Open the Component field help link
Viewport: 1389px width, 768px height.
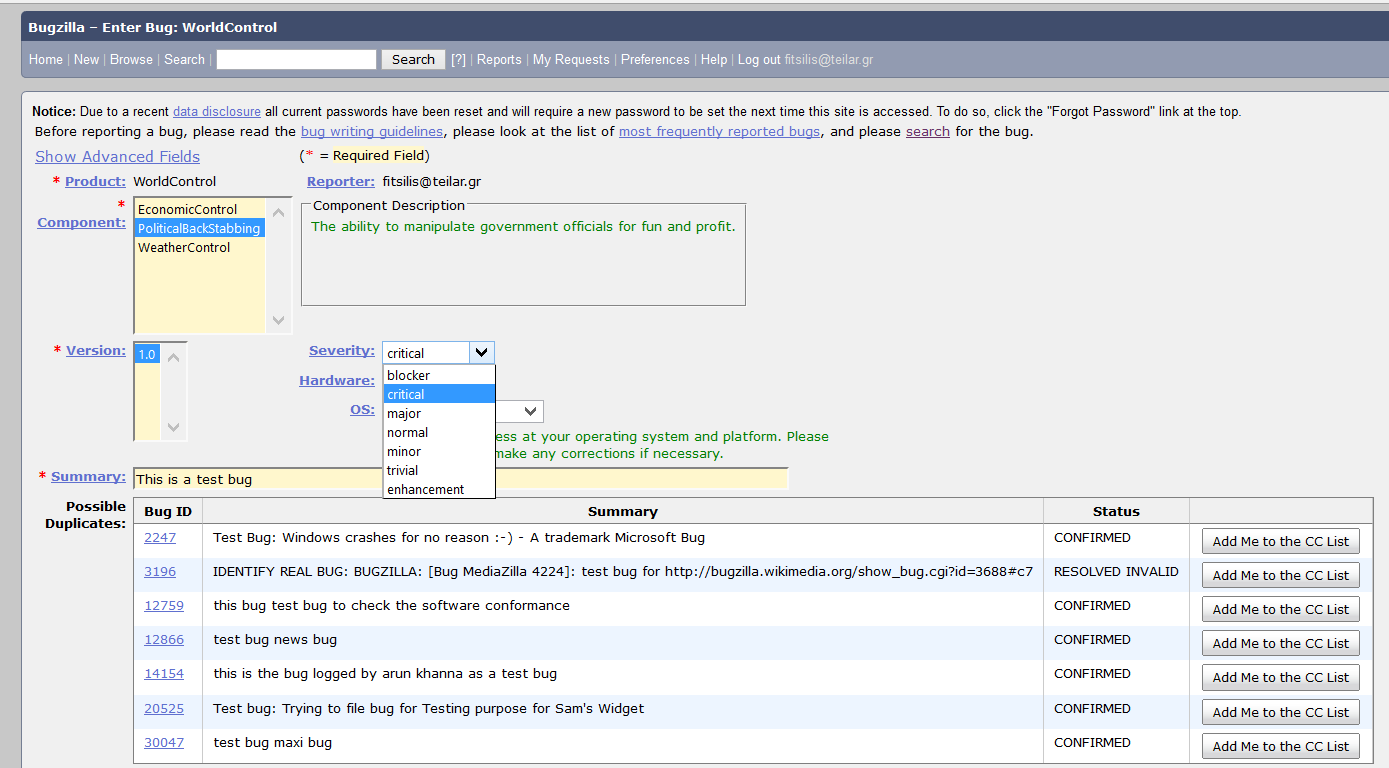82,223
